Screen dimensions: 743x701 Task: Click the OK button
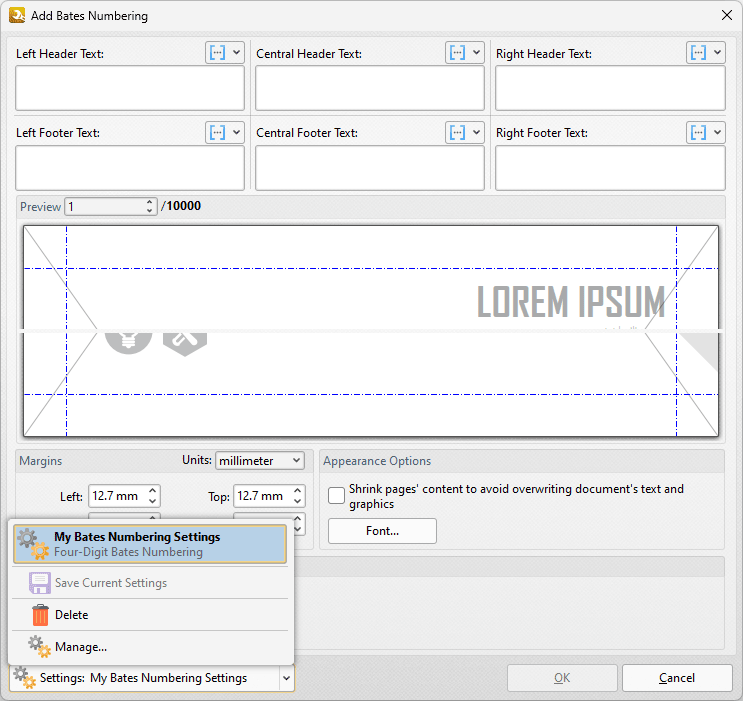coord(562,678)
